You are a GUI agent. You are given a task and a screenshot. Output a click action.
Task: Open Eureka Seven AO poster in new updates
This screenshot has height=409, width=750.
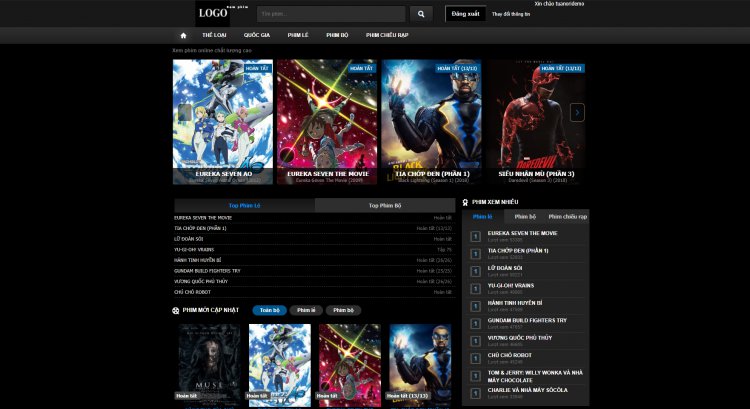280,366
